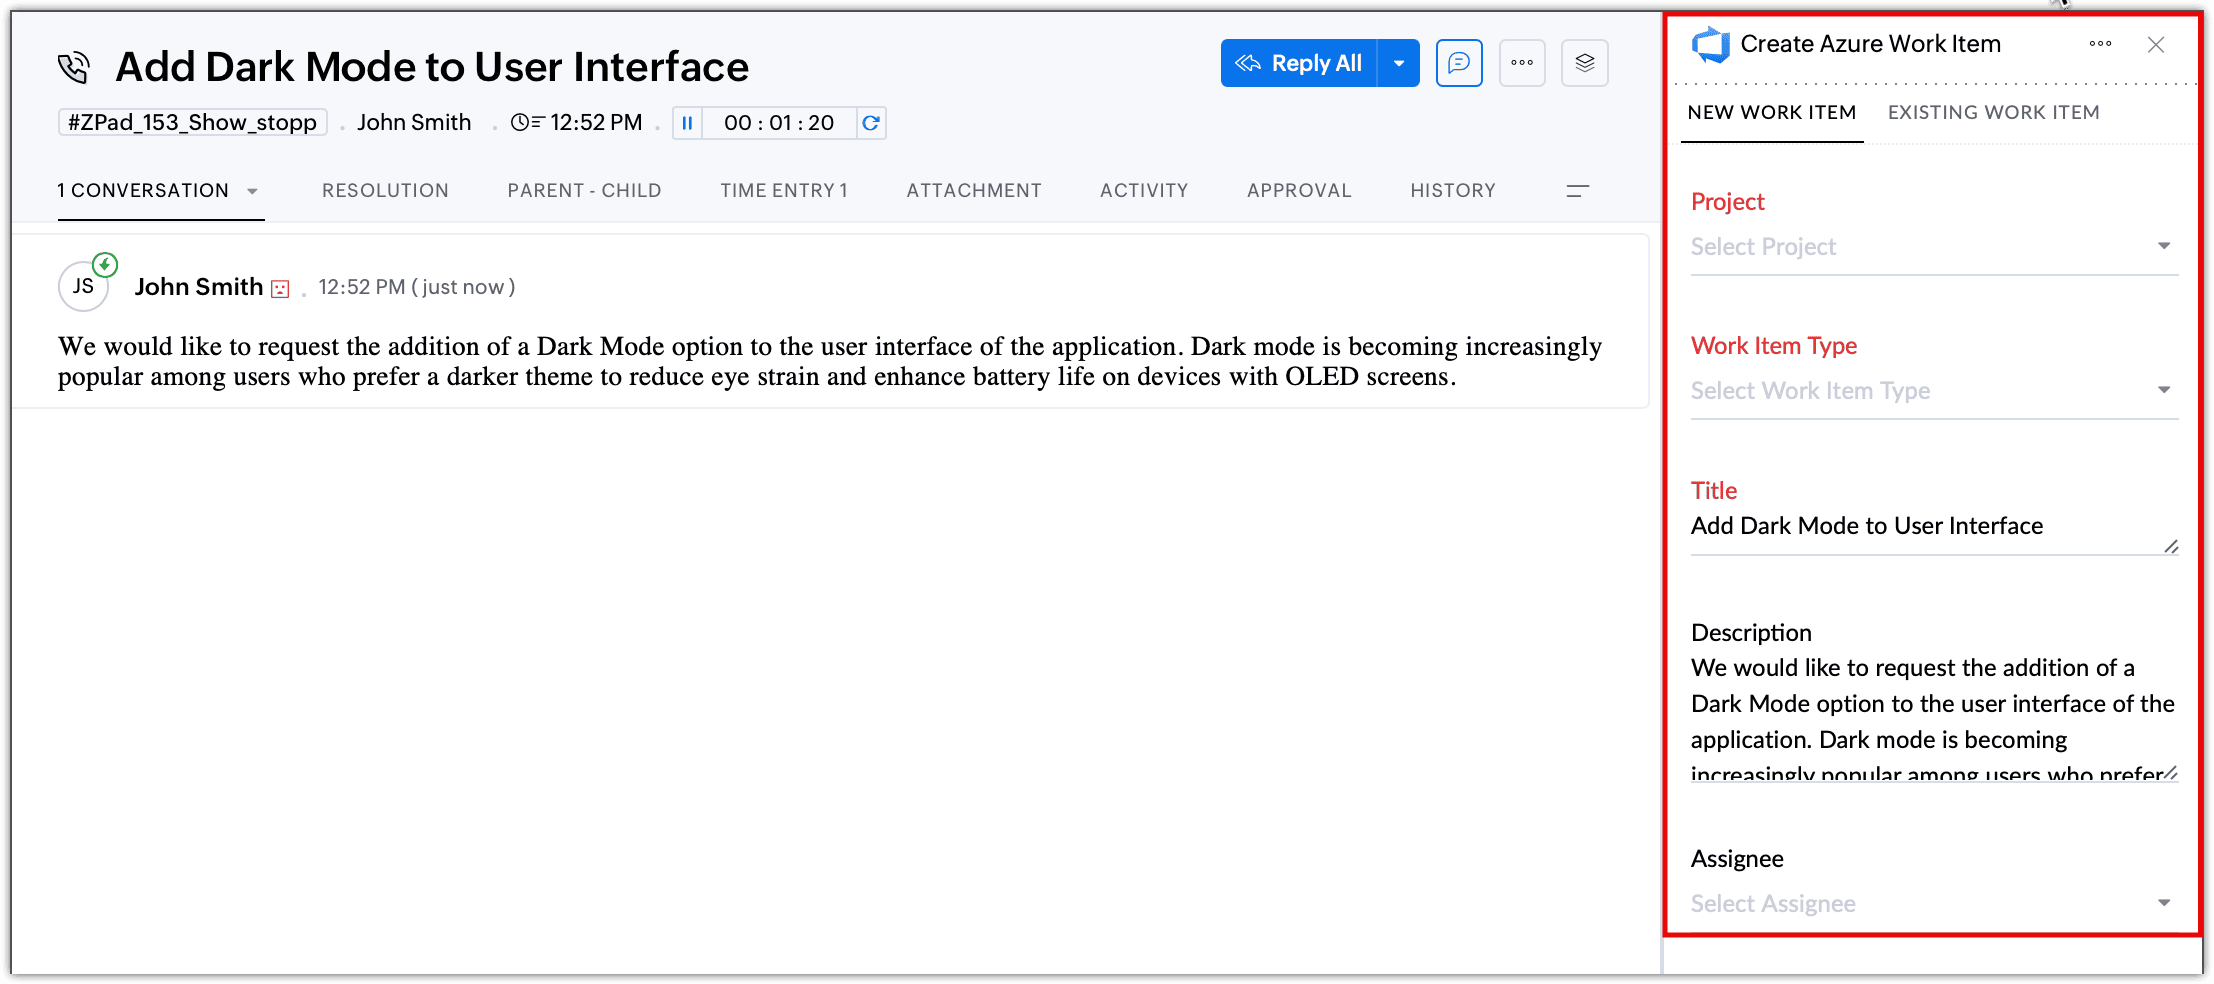Image resolution: width=2214 pixels, height=984 pixels.
Task: Click the 12:52 PM due time icon
Action: (526, 122)
